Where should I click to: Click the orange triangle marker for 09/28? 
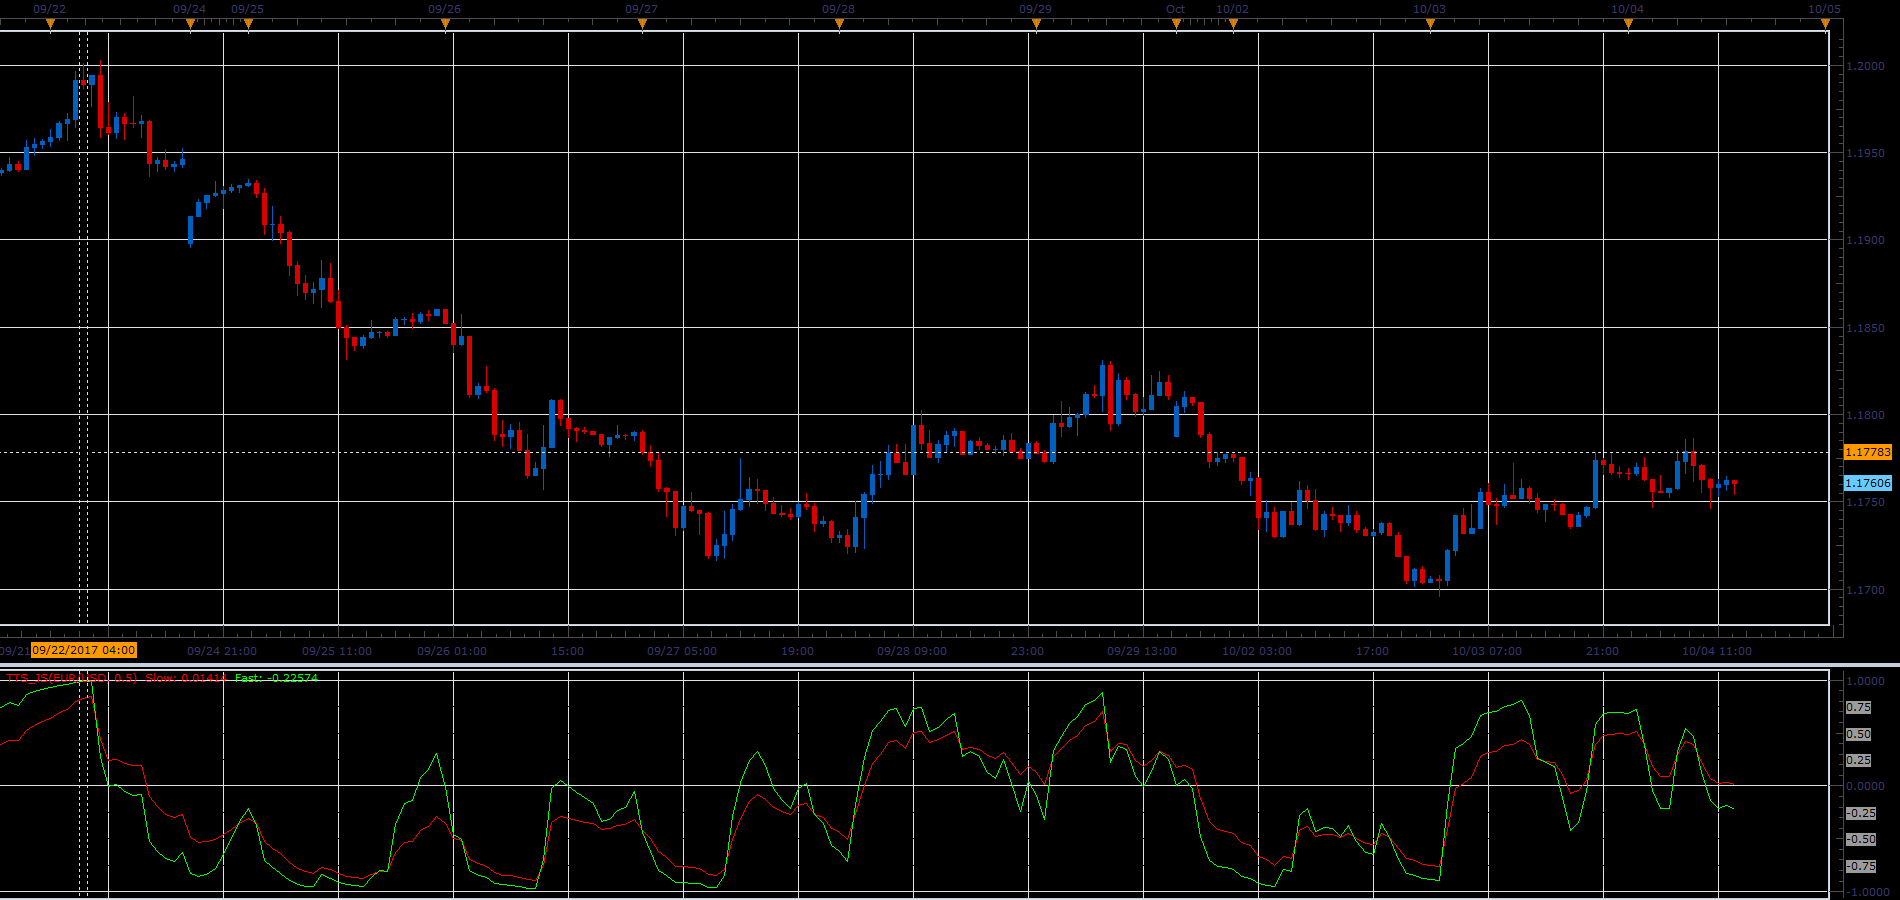click(839, 25)
